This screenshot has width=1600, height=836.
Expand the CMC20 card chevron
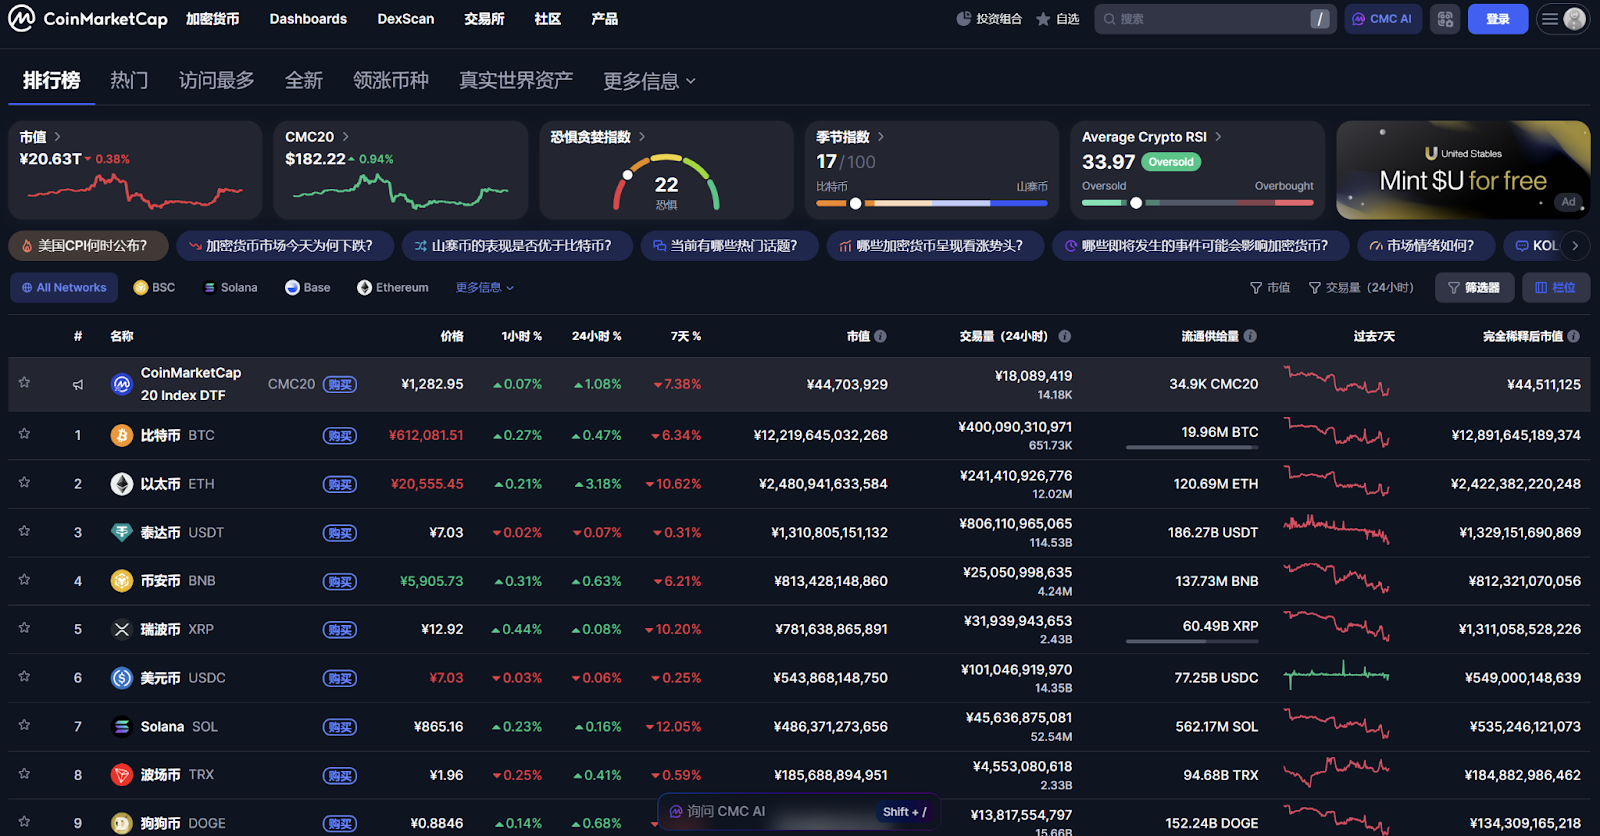(x=346, y=137)
